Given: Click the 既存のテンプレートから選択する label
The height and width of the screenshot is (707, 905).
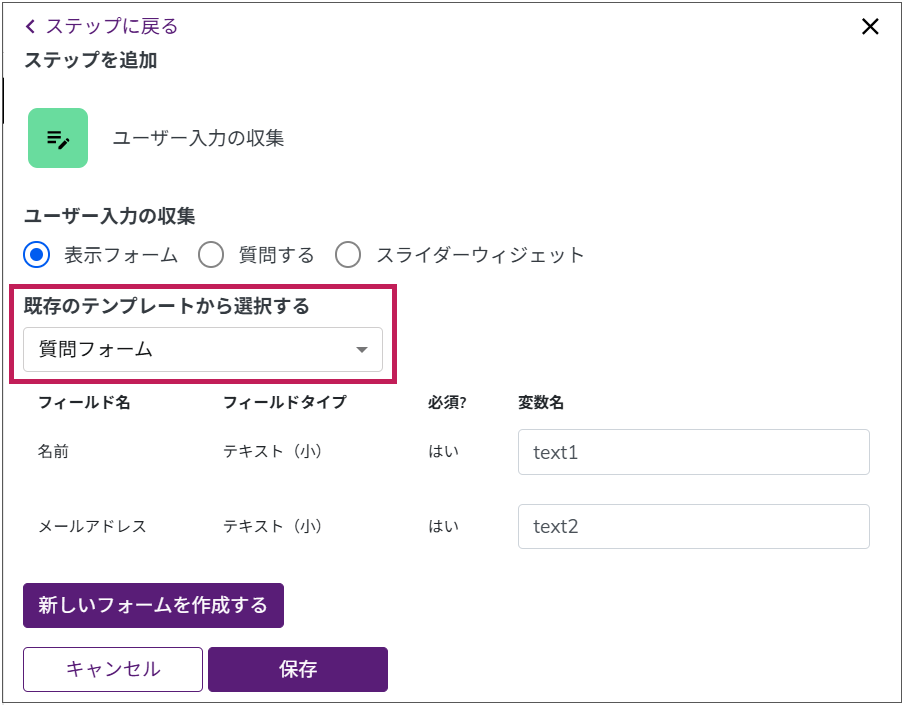Looking at the screenshot, I should pos(166,306).
